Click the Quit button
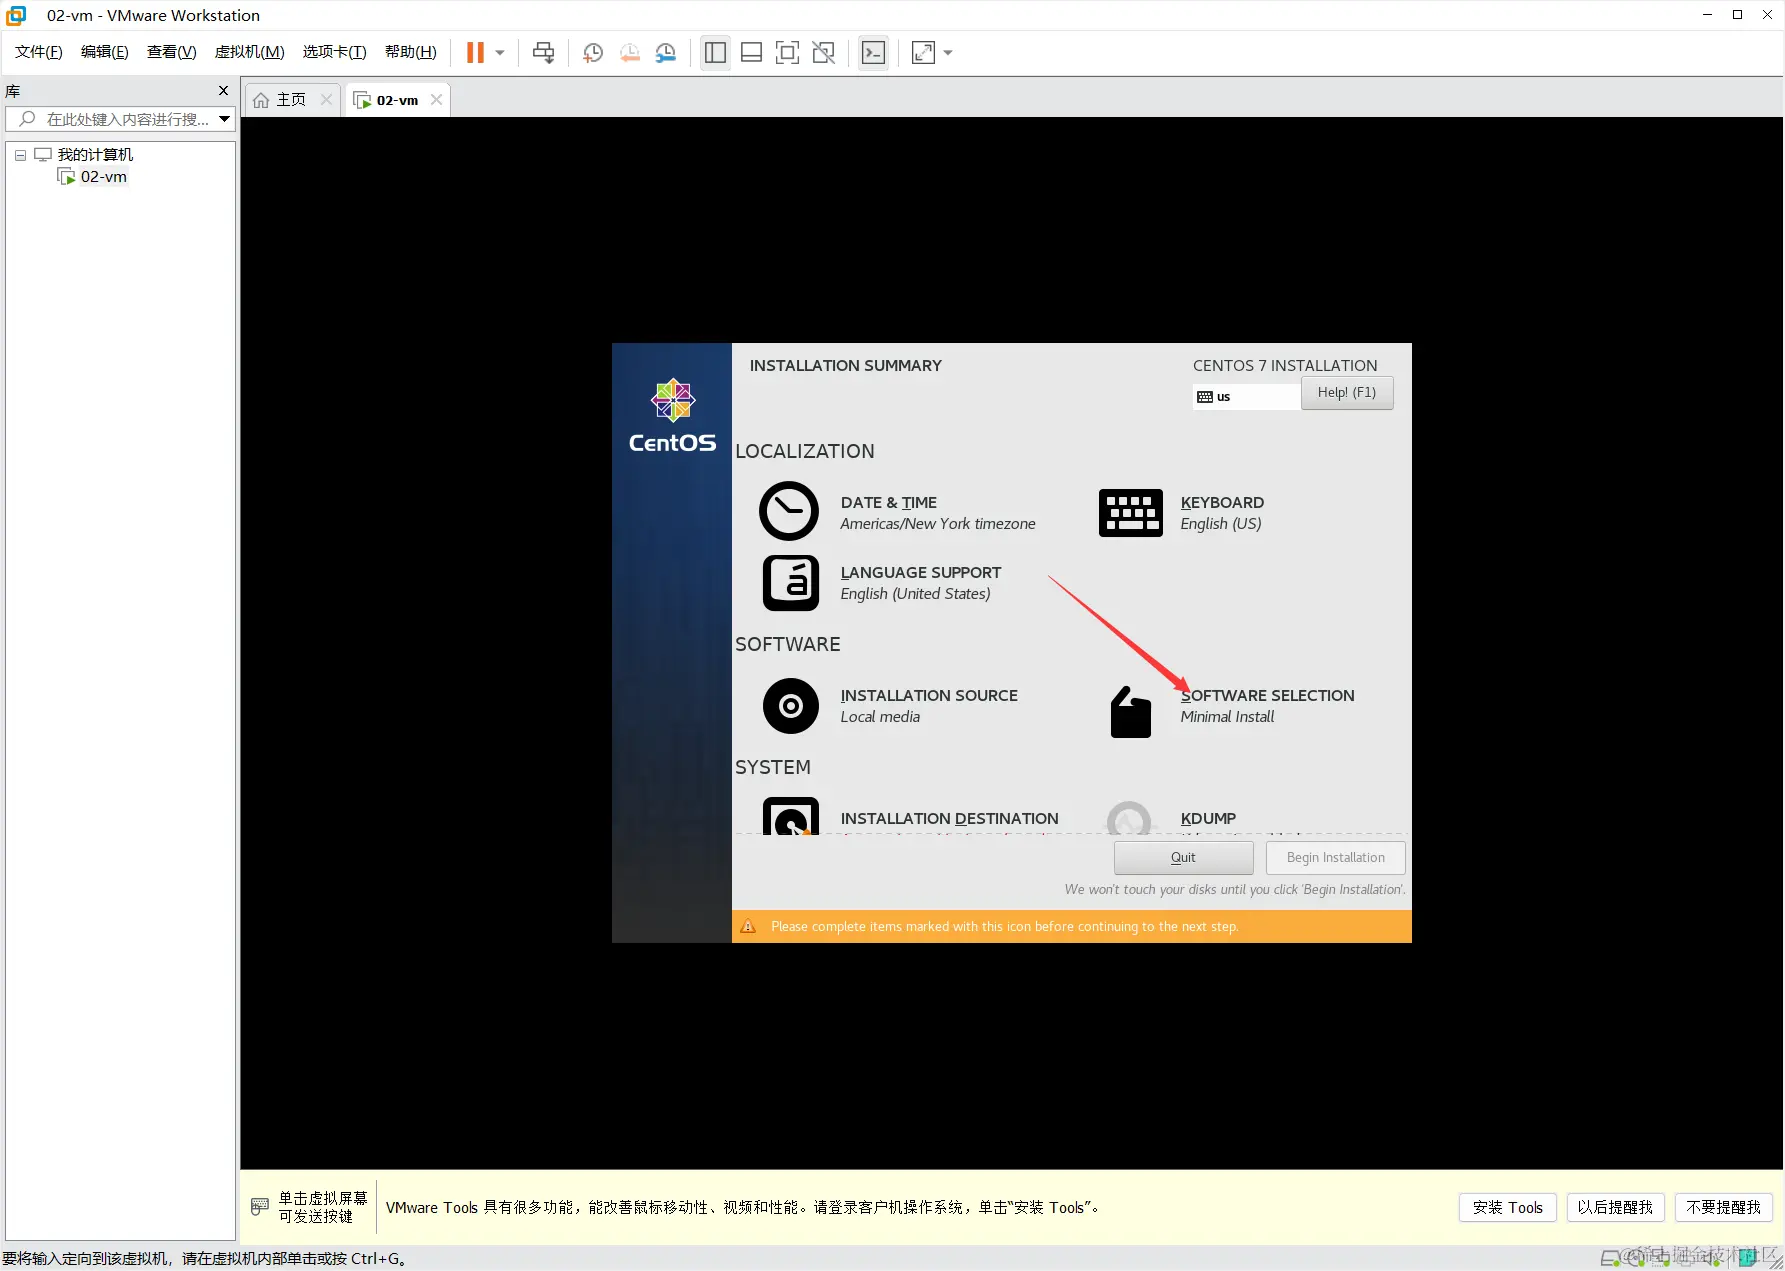Screen dimensions: 1785x1271 tap(1184, 858)
